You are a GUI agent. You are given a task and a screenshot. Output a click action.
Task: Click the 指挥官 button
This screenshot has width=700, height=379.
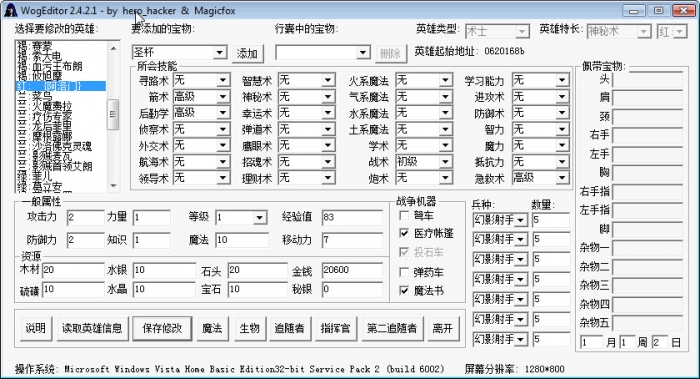point(336,329)
